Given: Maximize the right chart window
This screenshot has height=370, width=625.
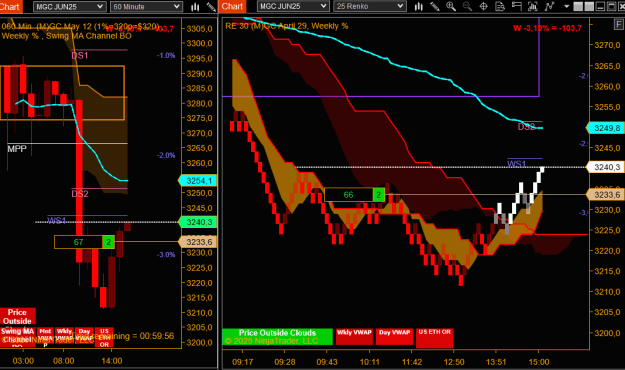Looking at the screenshot, I should point(611,6).
